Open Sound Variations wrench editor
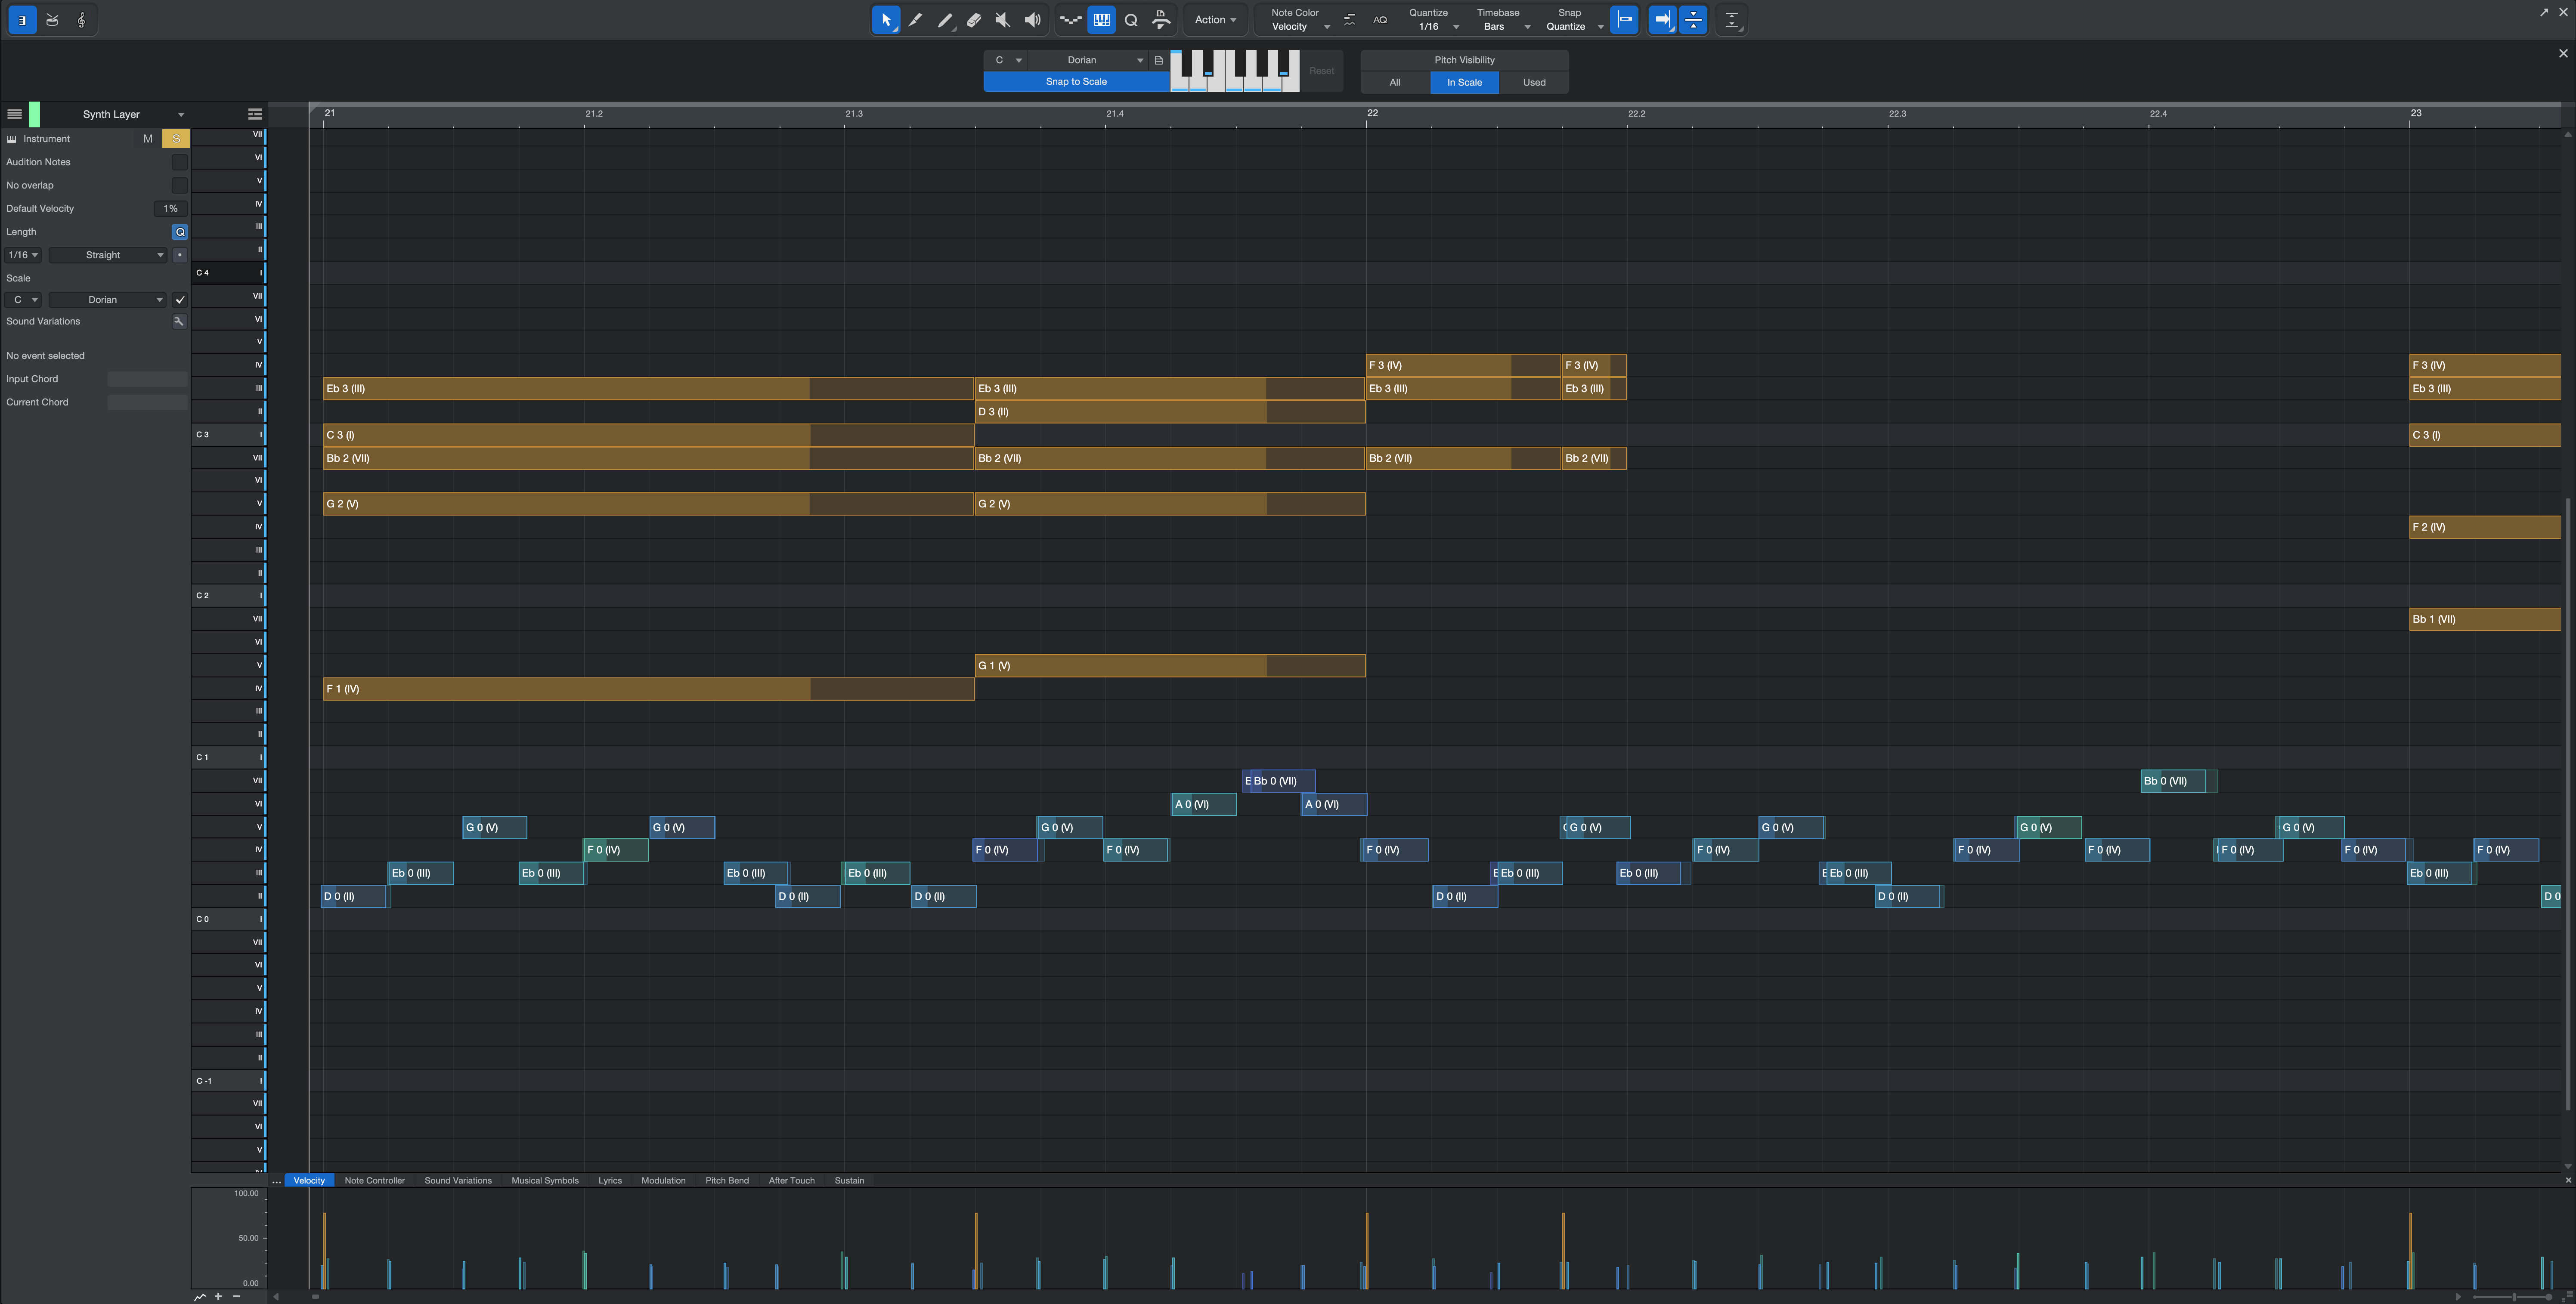2576x1304 pixels. click(179, 322)
